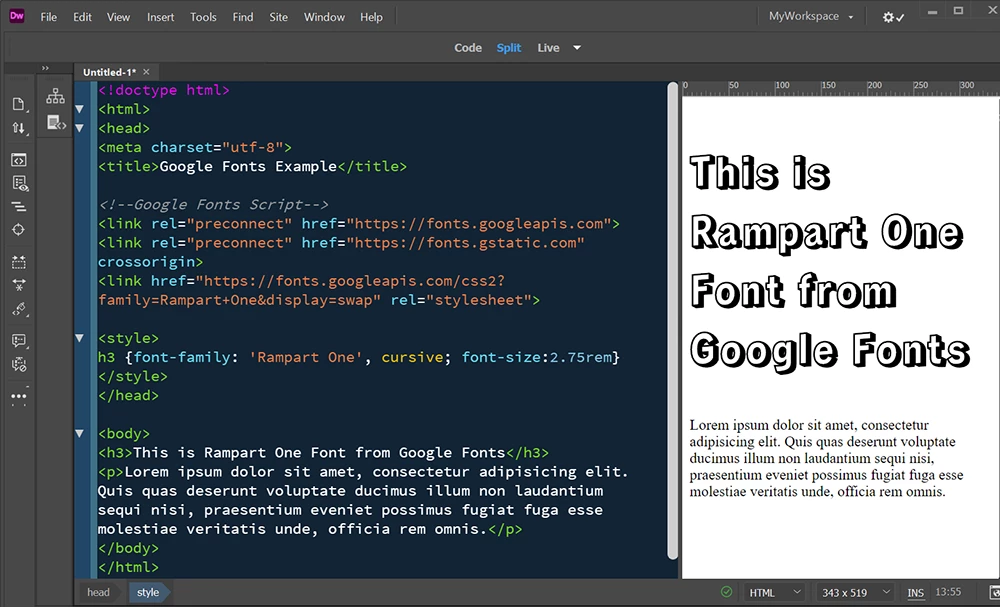Click the Select Parent Tag icon
Viewport: 1000px width, 607px height.
coord(19,310)
